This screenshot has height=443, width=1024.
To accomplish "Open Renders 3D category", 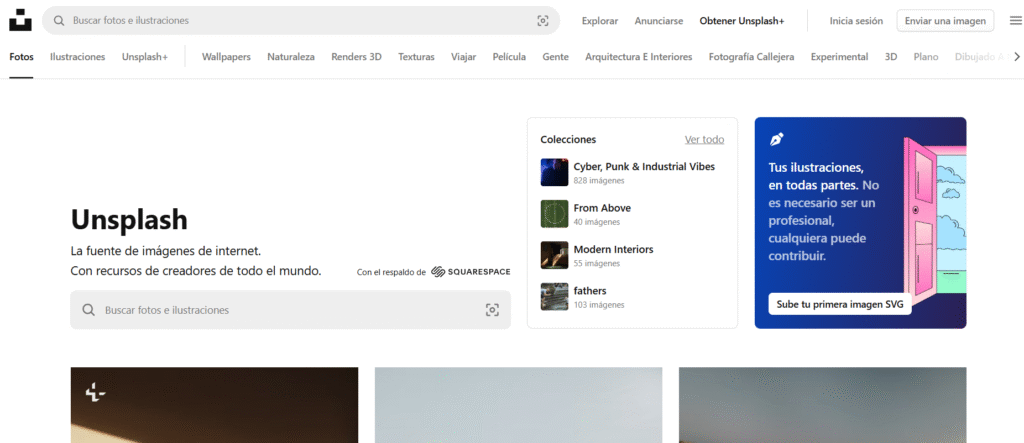I will 356,57.
